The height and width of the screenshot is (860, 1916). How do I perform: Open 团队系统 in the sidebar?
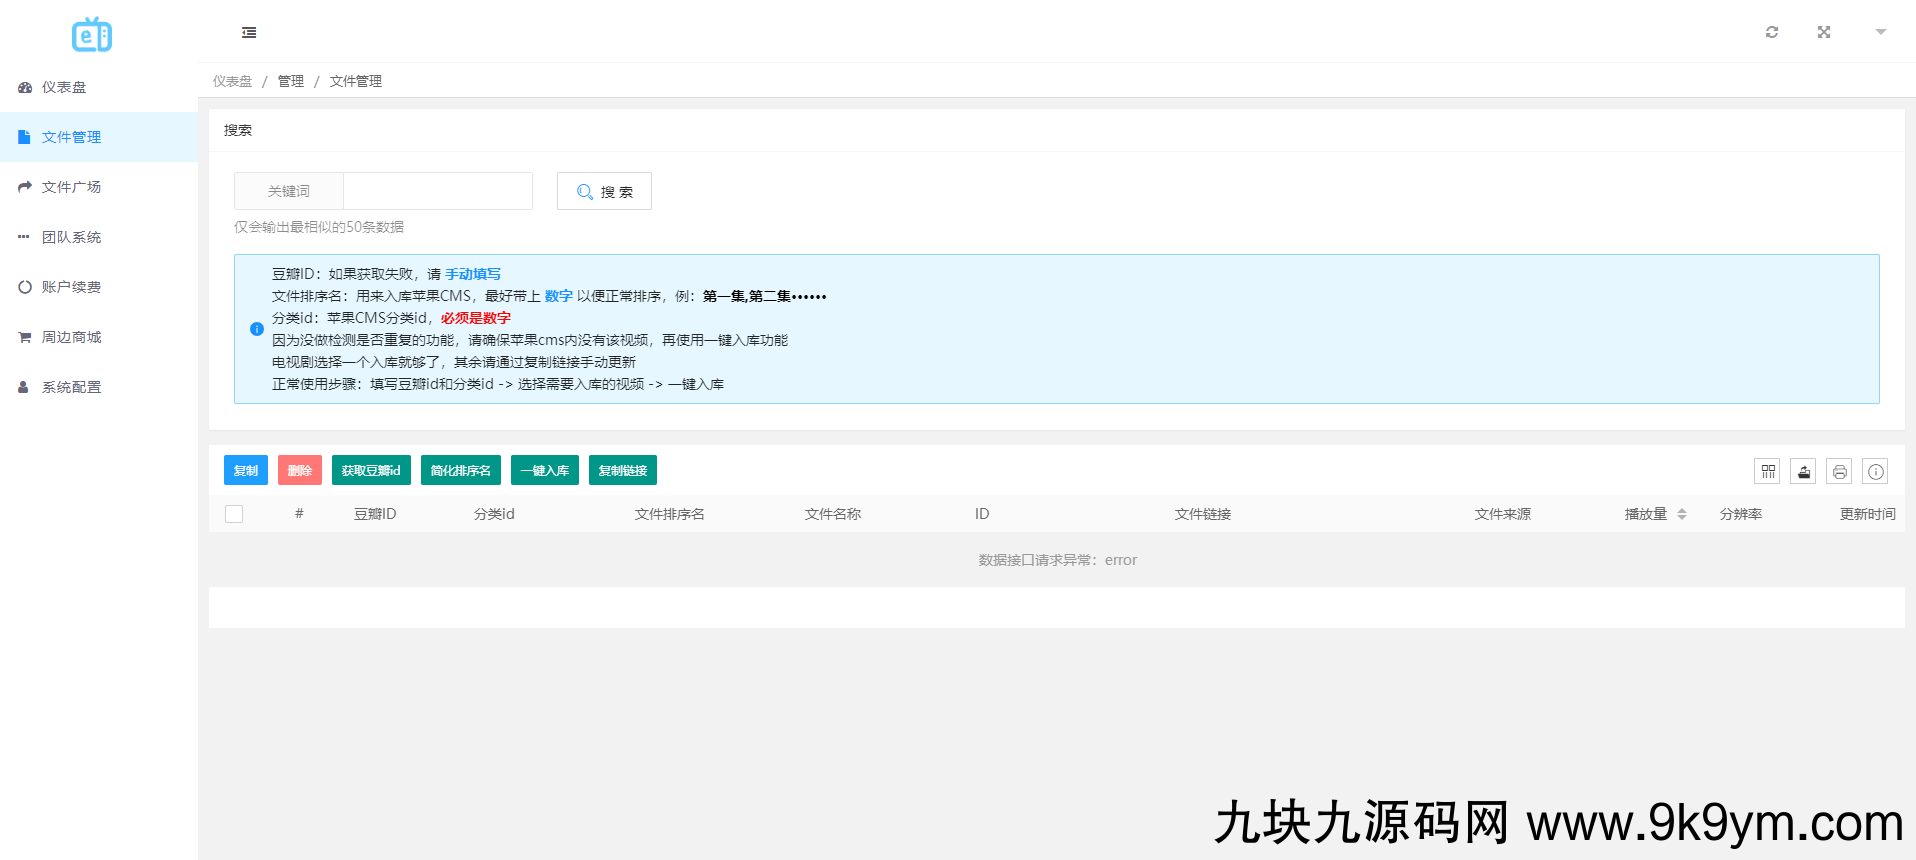99,237
